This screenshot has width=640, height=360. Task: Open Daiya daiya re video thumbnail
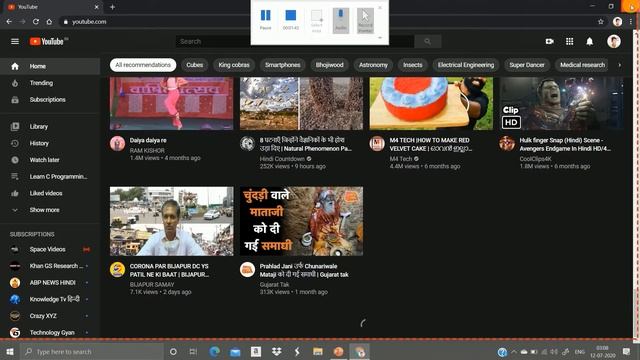[171, 103]
